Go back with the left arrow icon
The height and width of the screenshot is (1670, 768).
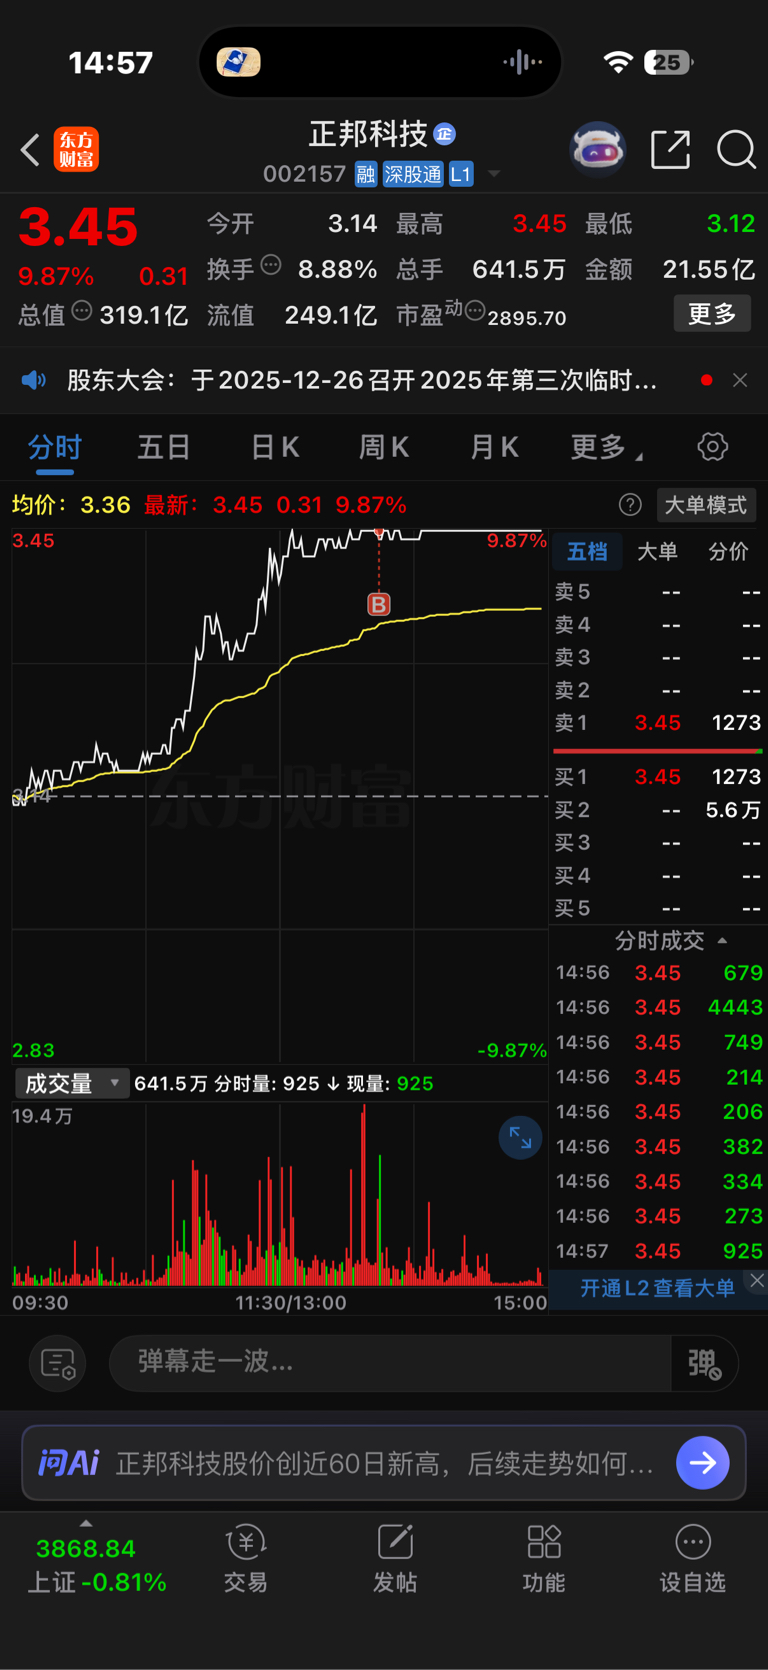(30, 150)
